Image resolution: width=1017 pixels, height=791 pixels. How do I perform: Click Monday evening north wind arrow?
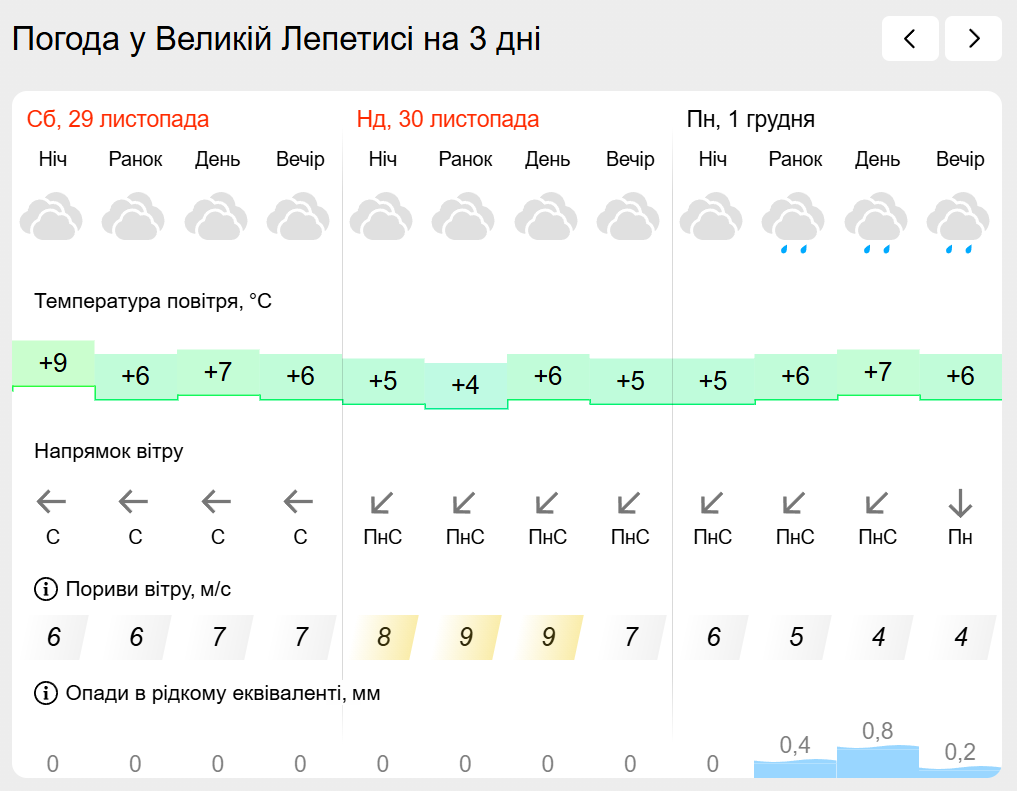960,502
